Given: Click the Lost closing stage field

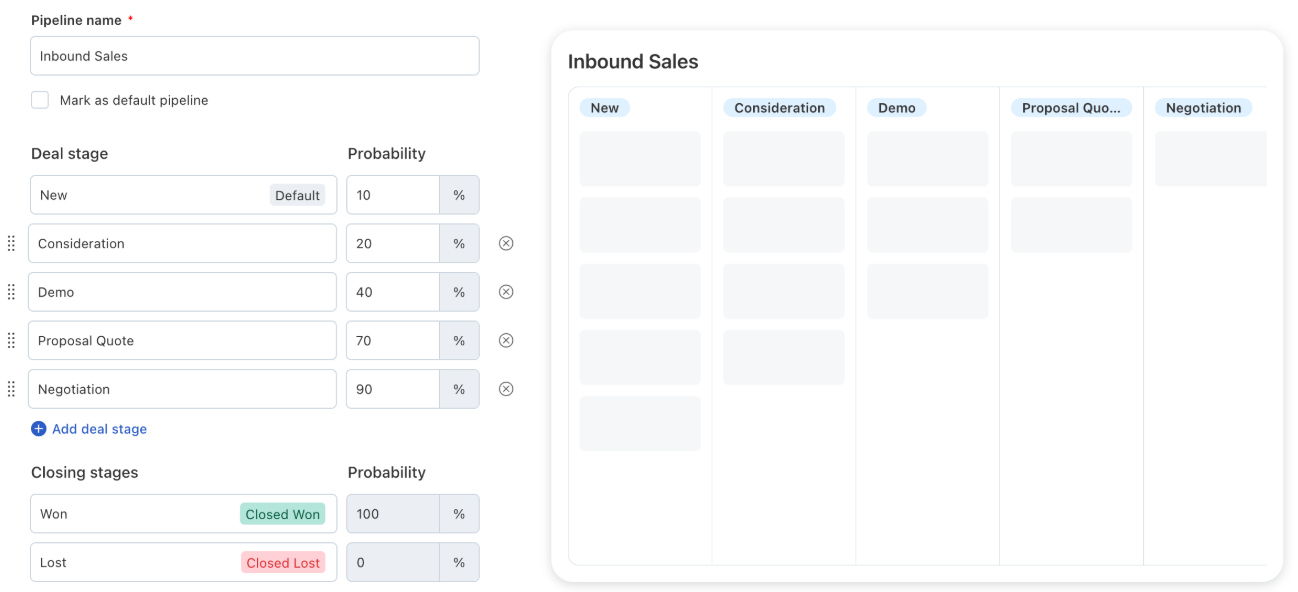Looking at the screenshot, I should pyautogui.click(x=183, y=562).
